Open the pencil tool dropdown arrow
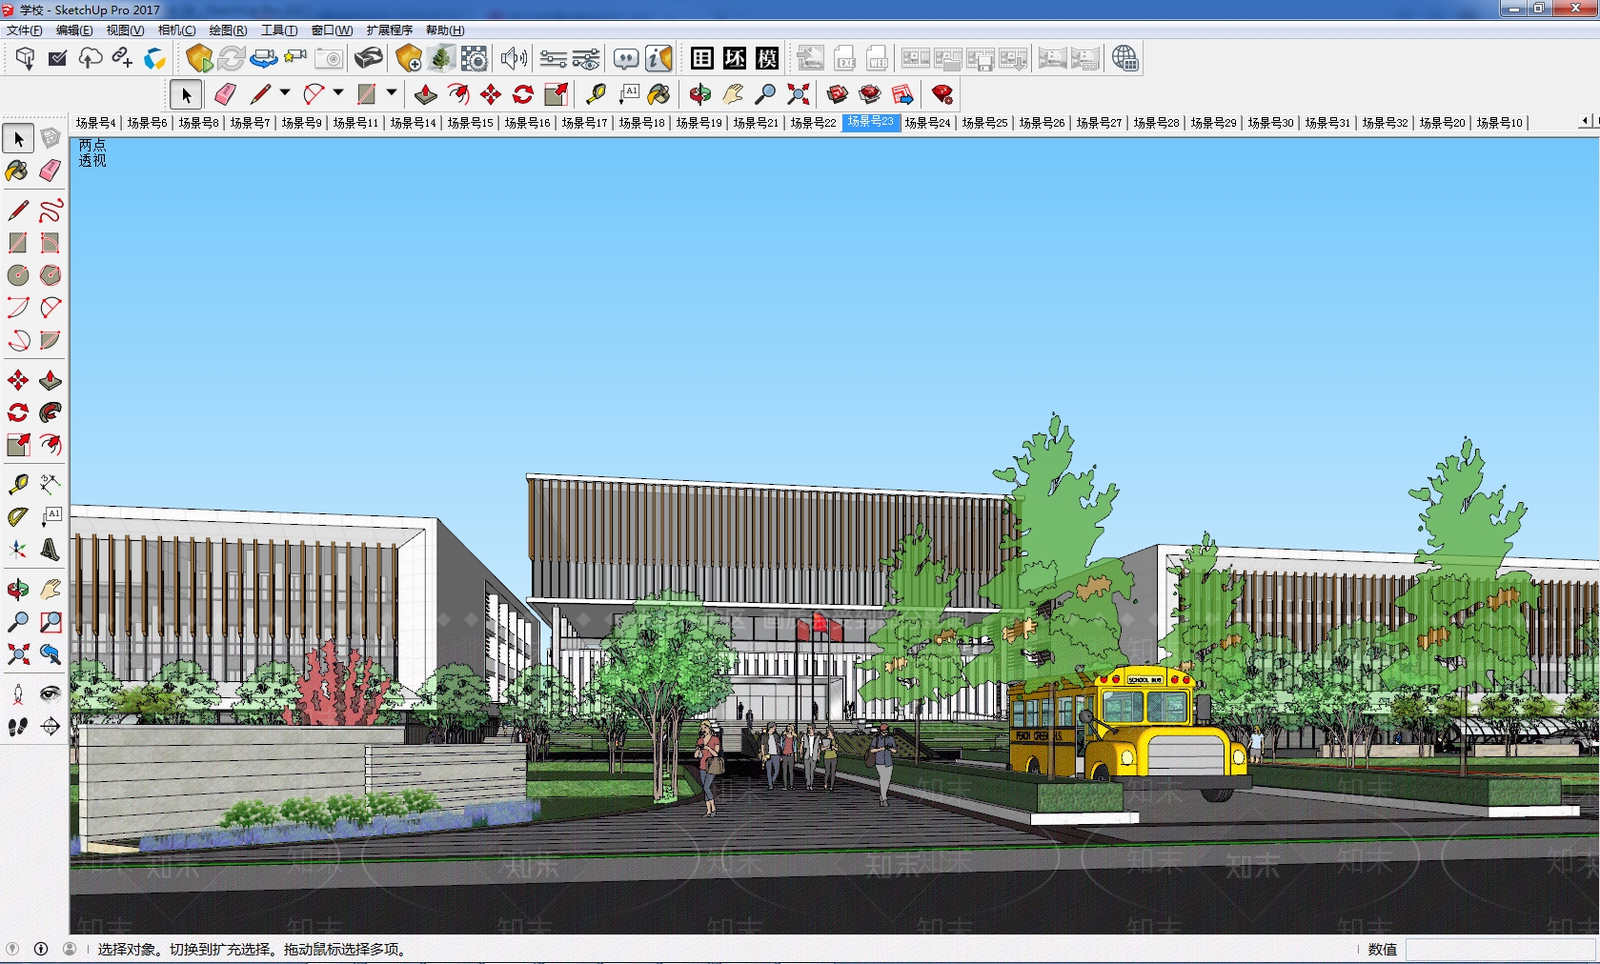 (285, 93)
